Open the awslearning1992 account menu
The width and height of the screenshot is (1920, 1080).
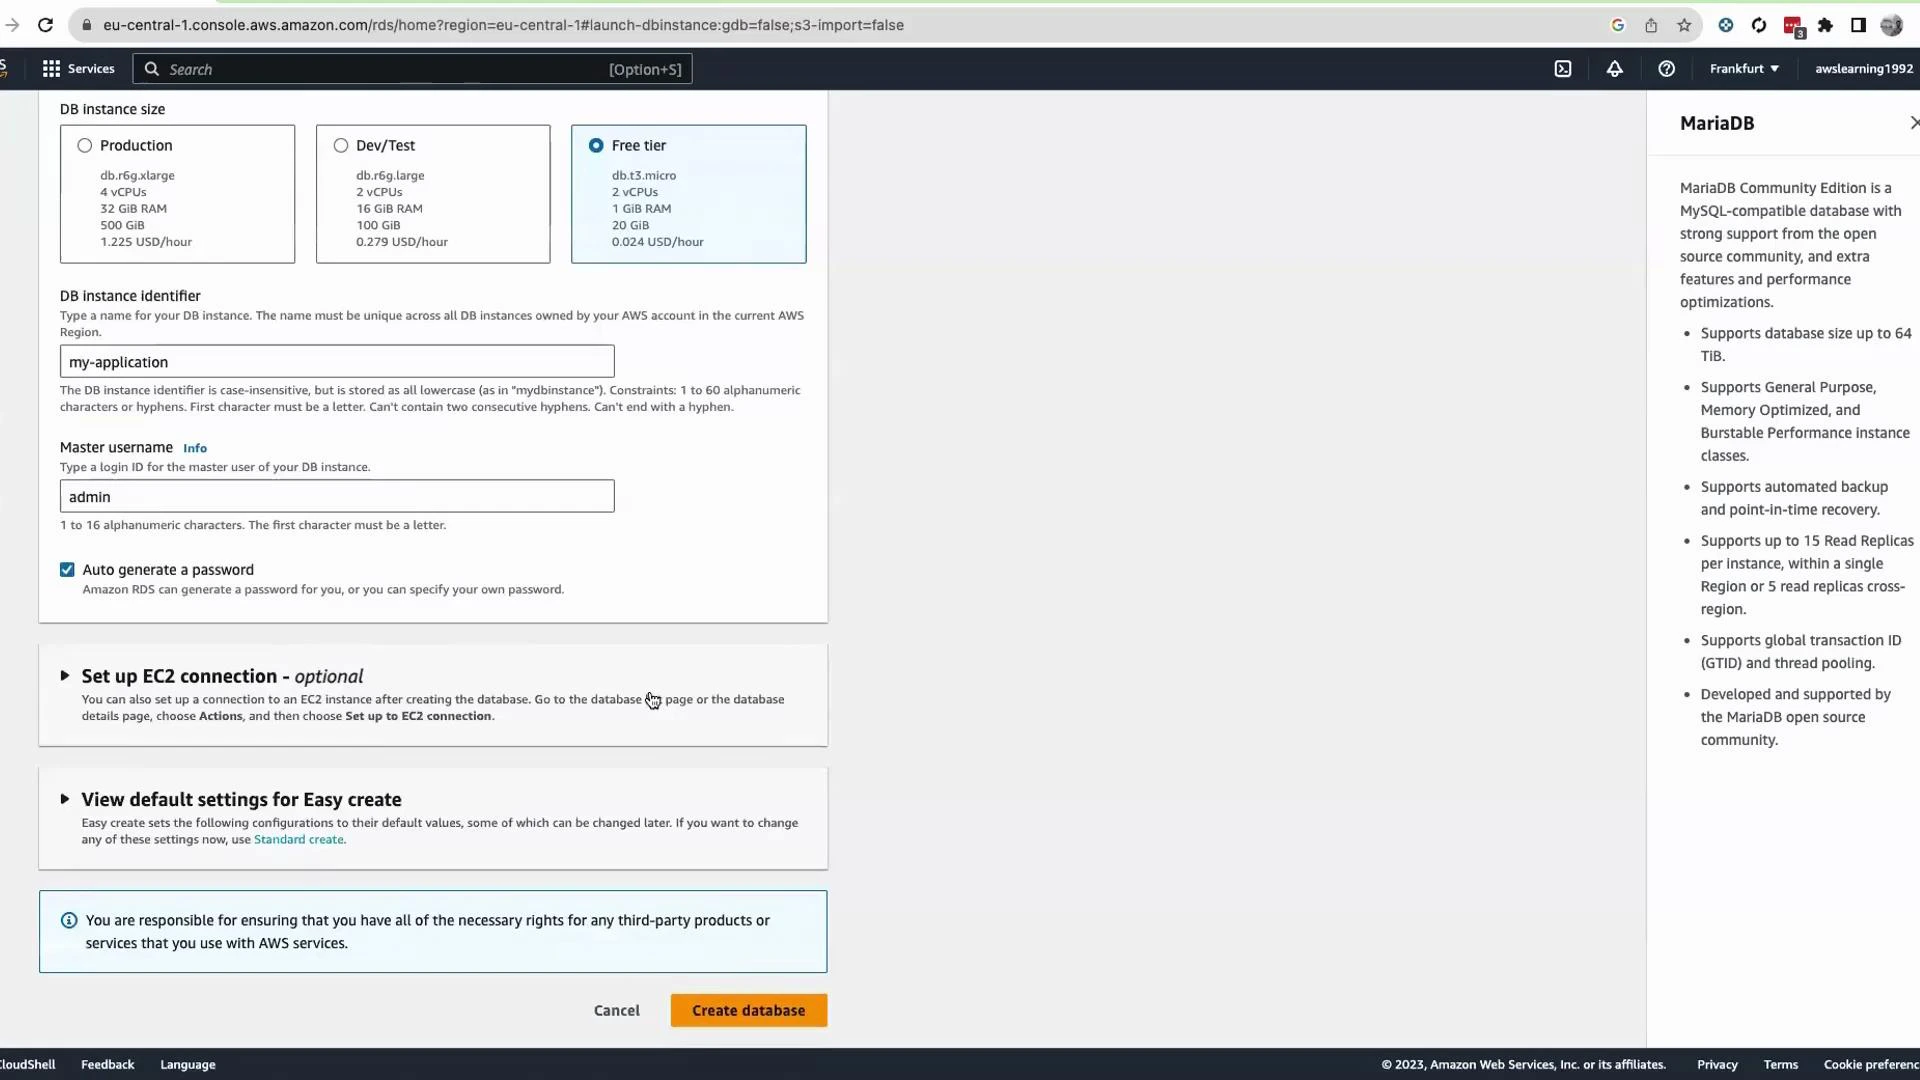pos(1862,68)
